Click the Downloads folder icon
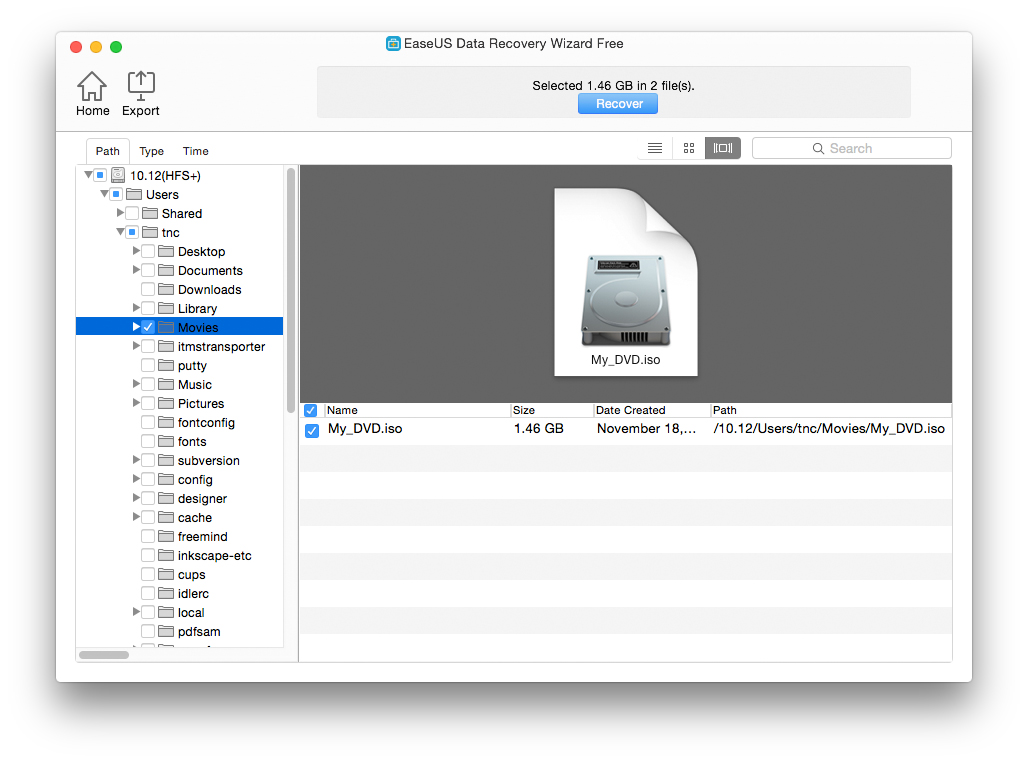 tap(166, 289)
